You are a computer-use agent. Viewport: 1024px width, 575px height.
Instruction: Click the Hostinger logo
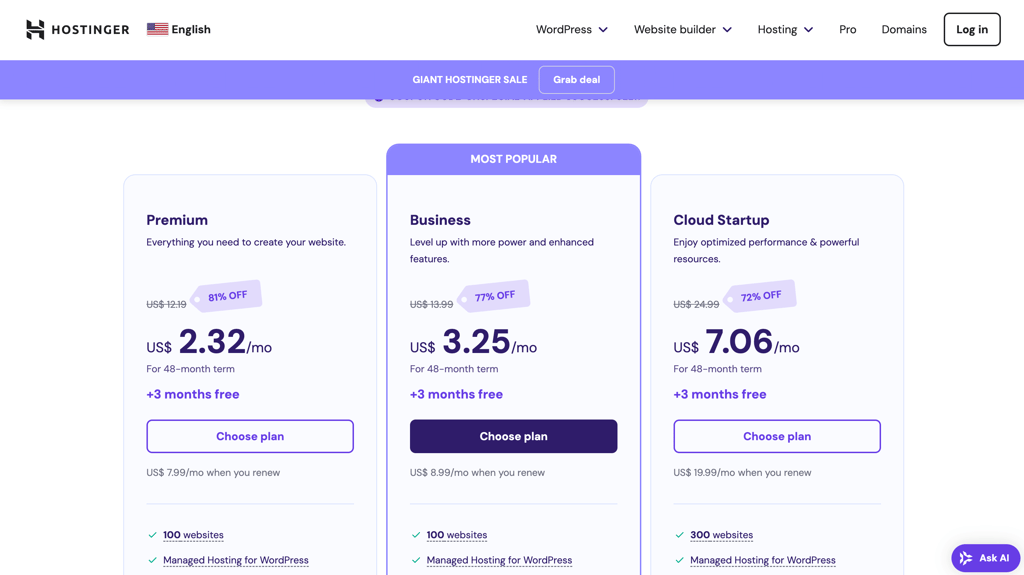point(78,29)
